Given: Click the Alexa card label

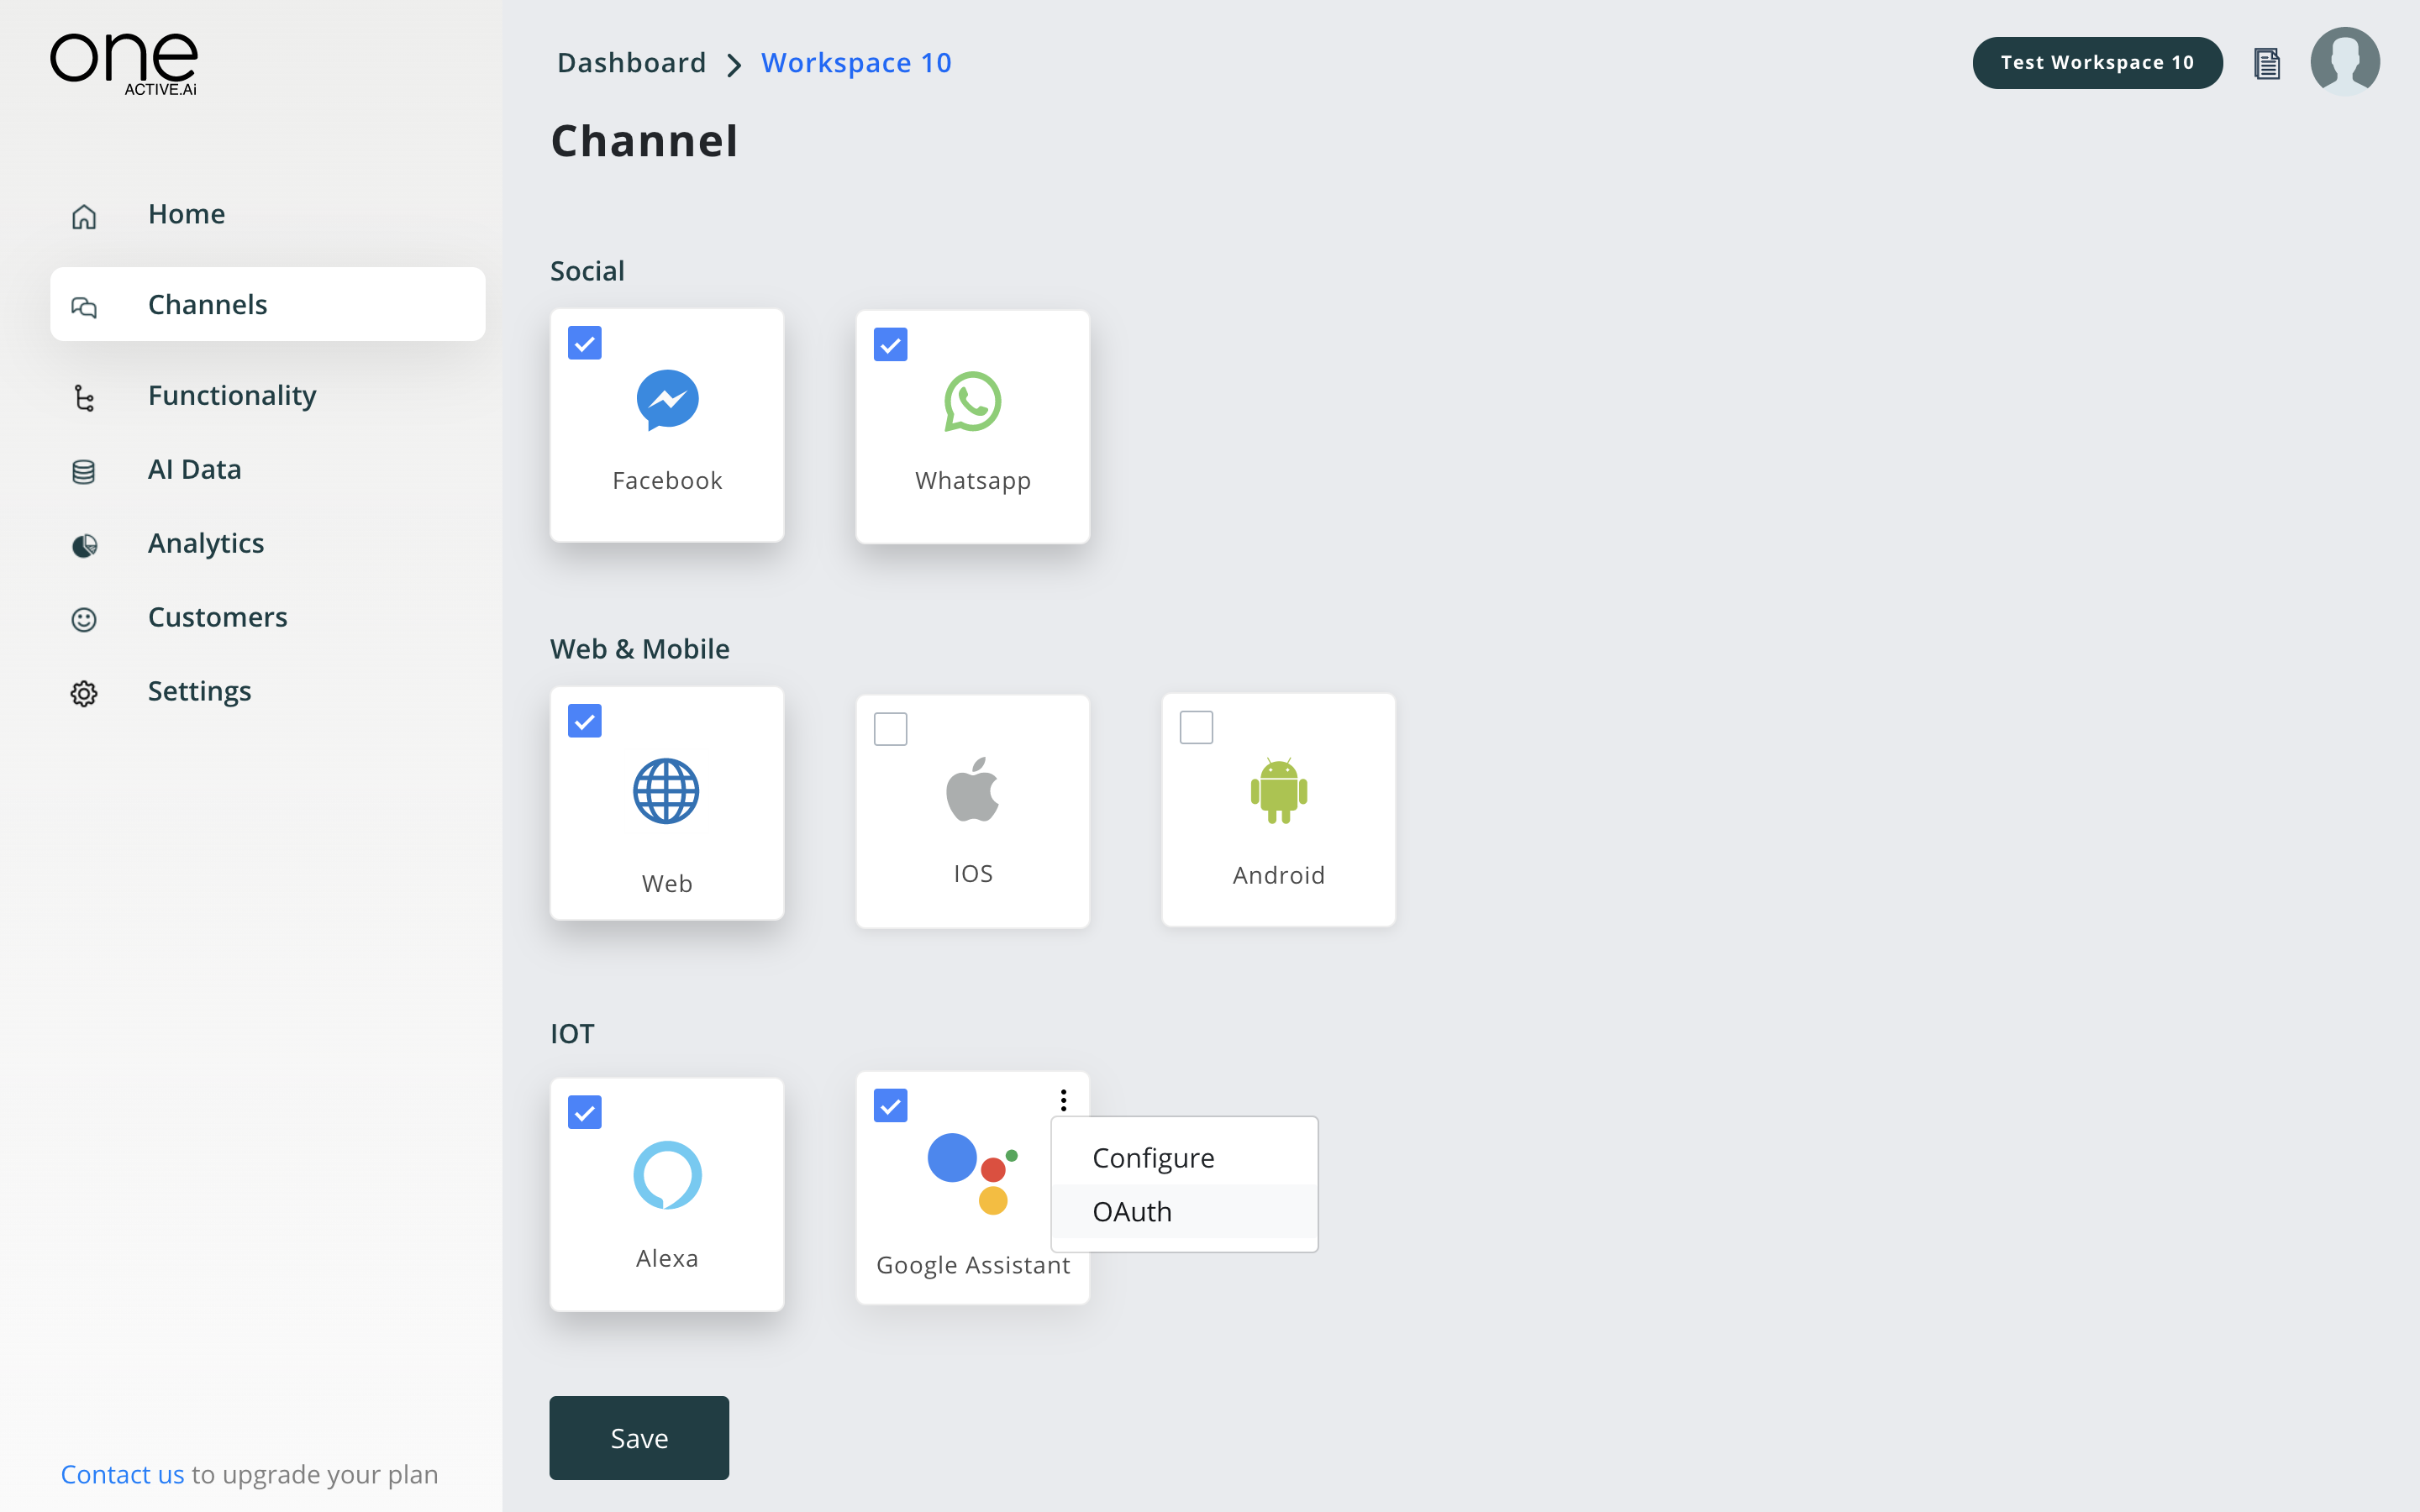Looking at the screenshot, I should [667, 1258].
